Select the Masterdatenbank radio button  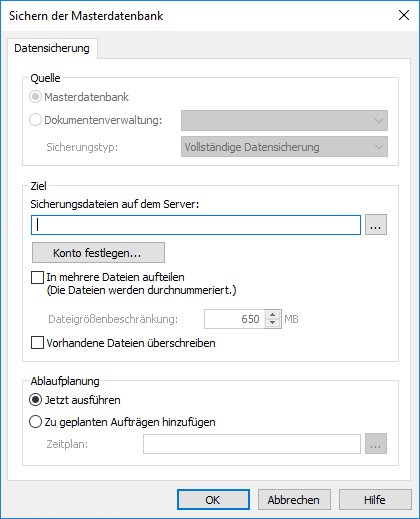(35, 97)
